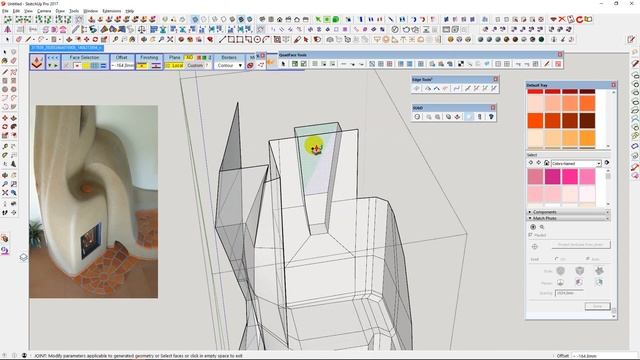This screenshot has width=640, height=360.
Task: Click the note pencil icon at far right
Action: point(631,40)
